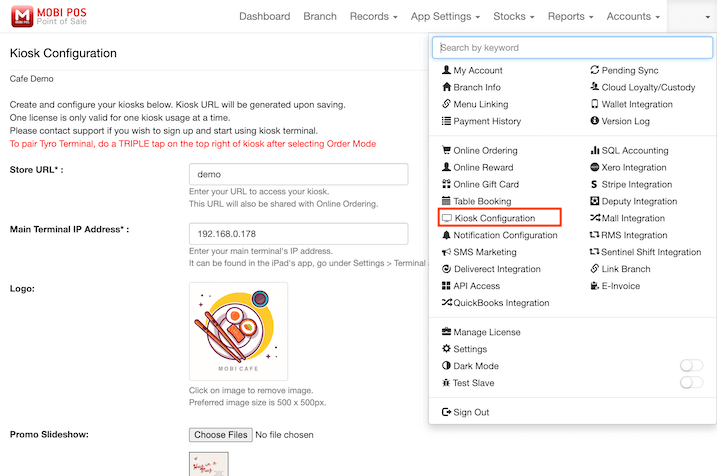Click the Manage License icon
The height and width of the screenshot is (476, 717).
click(446, 332)
